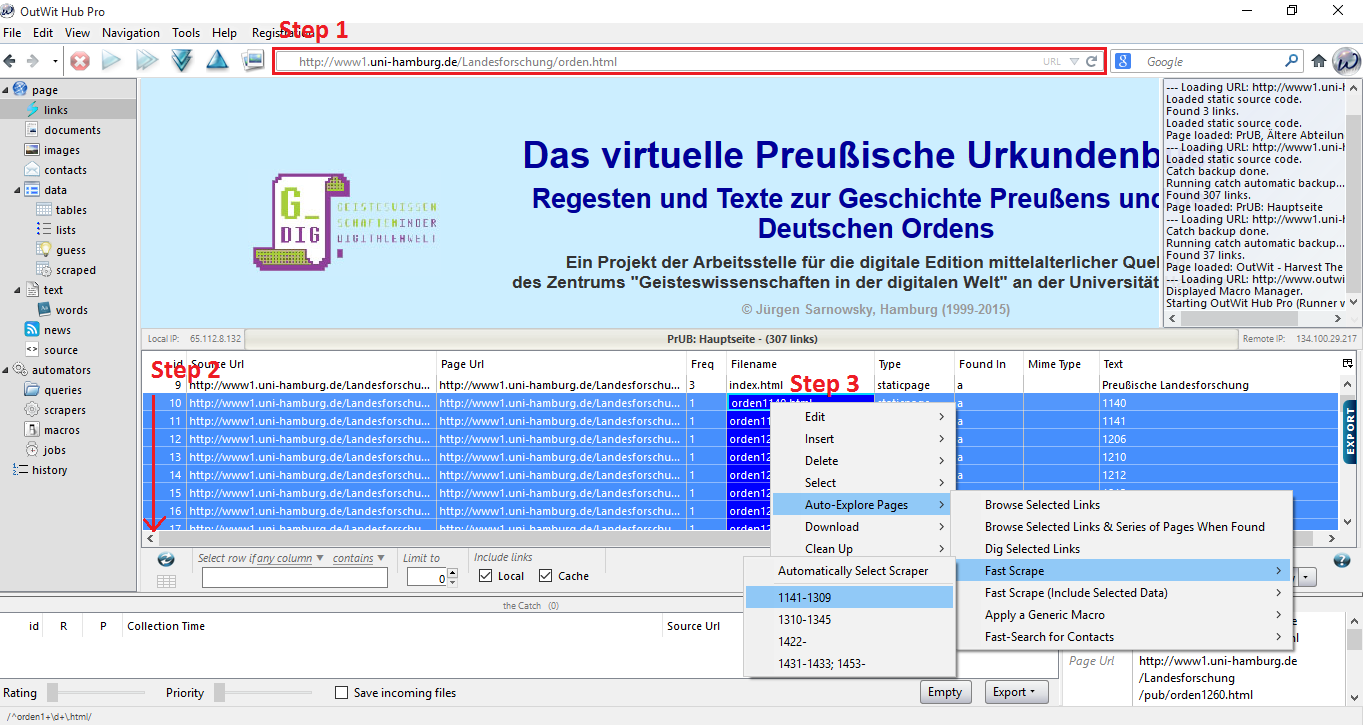Toggle the Save incoming files checkbox
The height and width of the screenshot is (725, 1363).
tap(342, 693)
